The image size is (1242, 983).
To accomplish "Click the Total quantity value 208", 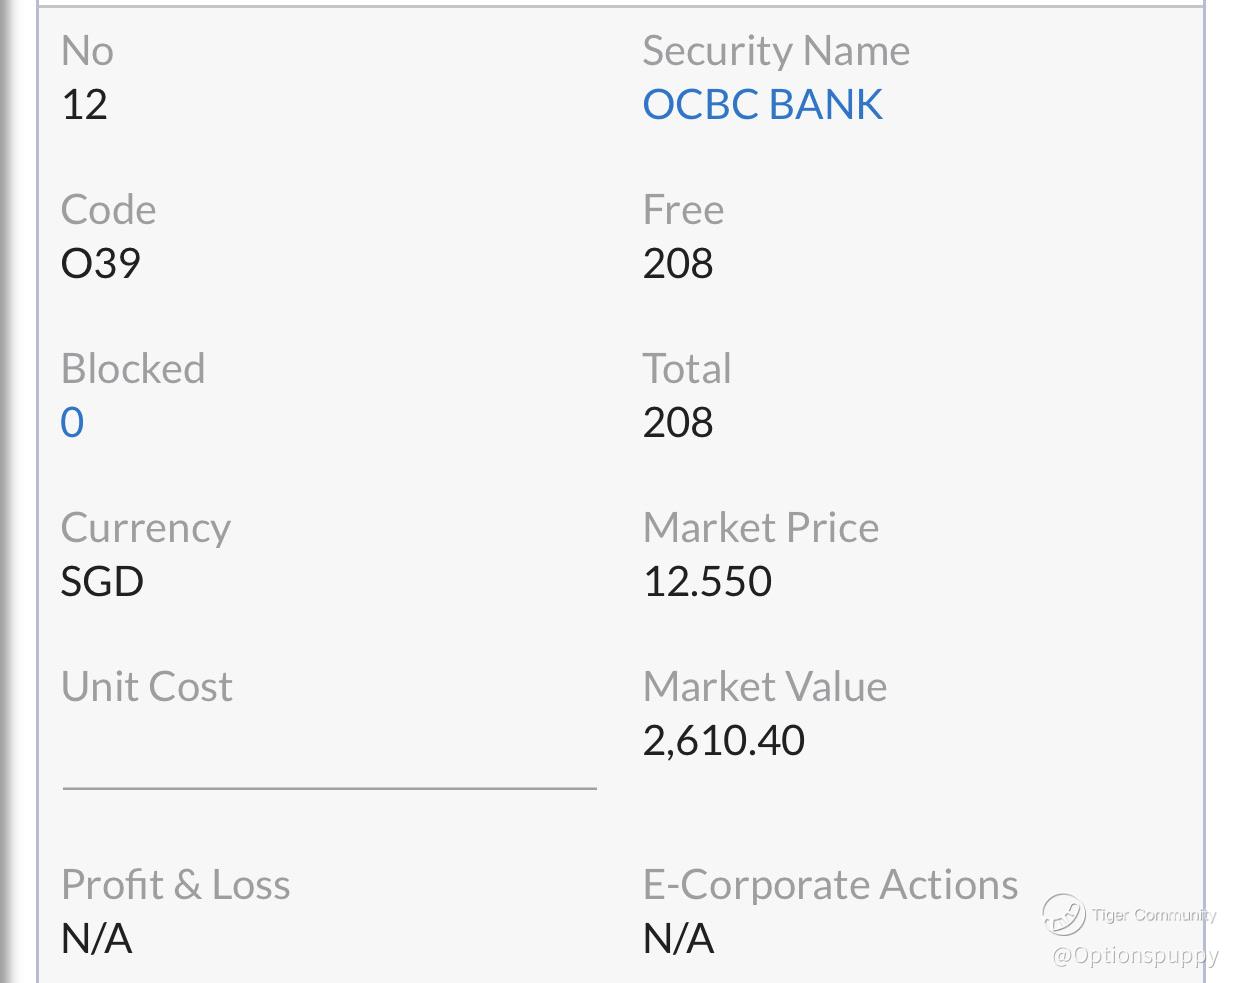I will (678, 423).
